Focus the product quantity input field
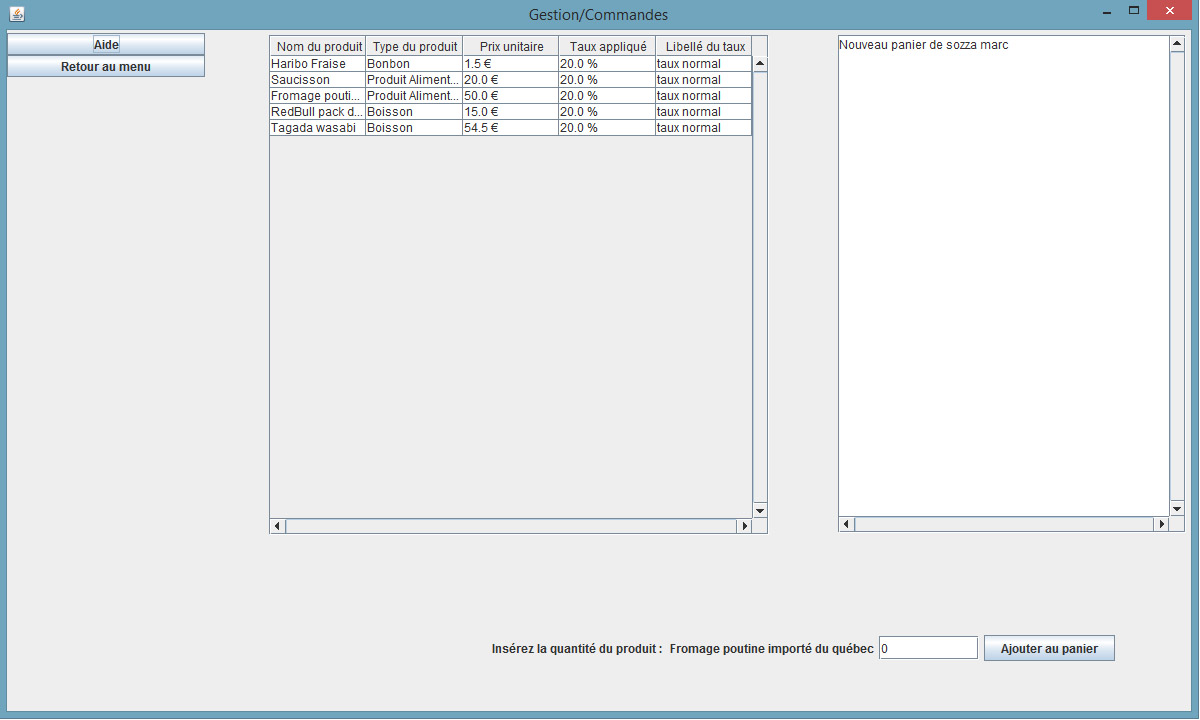Viewport: 1200px width, 720px height. click(x=927, y=648)
